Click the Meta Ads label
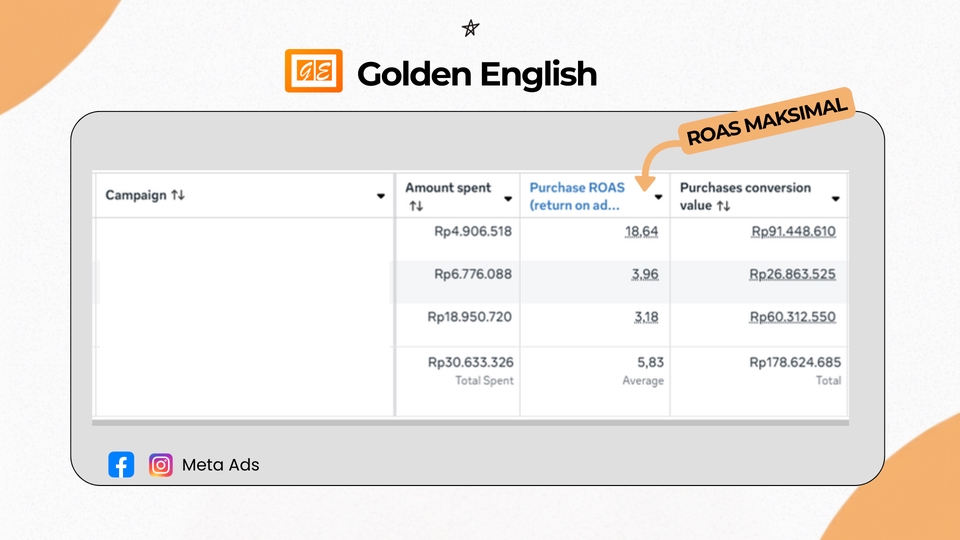960x540 pixels. (x=220, y=465)
